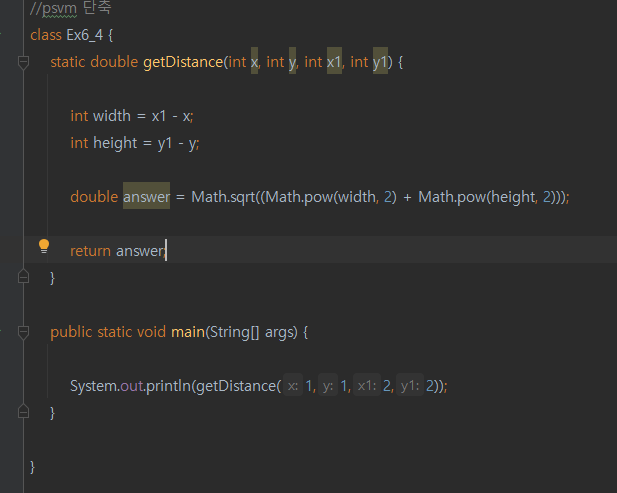Click the highlighted 'x1' parameter in getDistance signature
The width and height of the screenshot is (617, 493).
pos(334,62)
